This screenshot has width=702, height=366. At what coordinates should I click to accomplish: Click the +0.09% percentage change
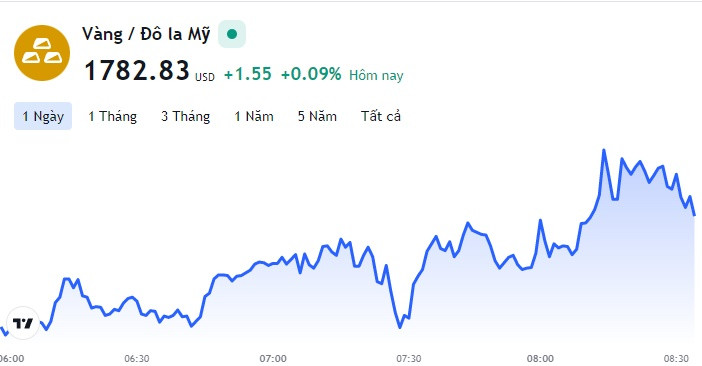[x=311, y=74]
